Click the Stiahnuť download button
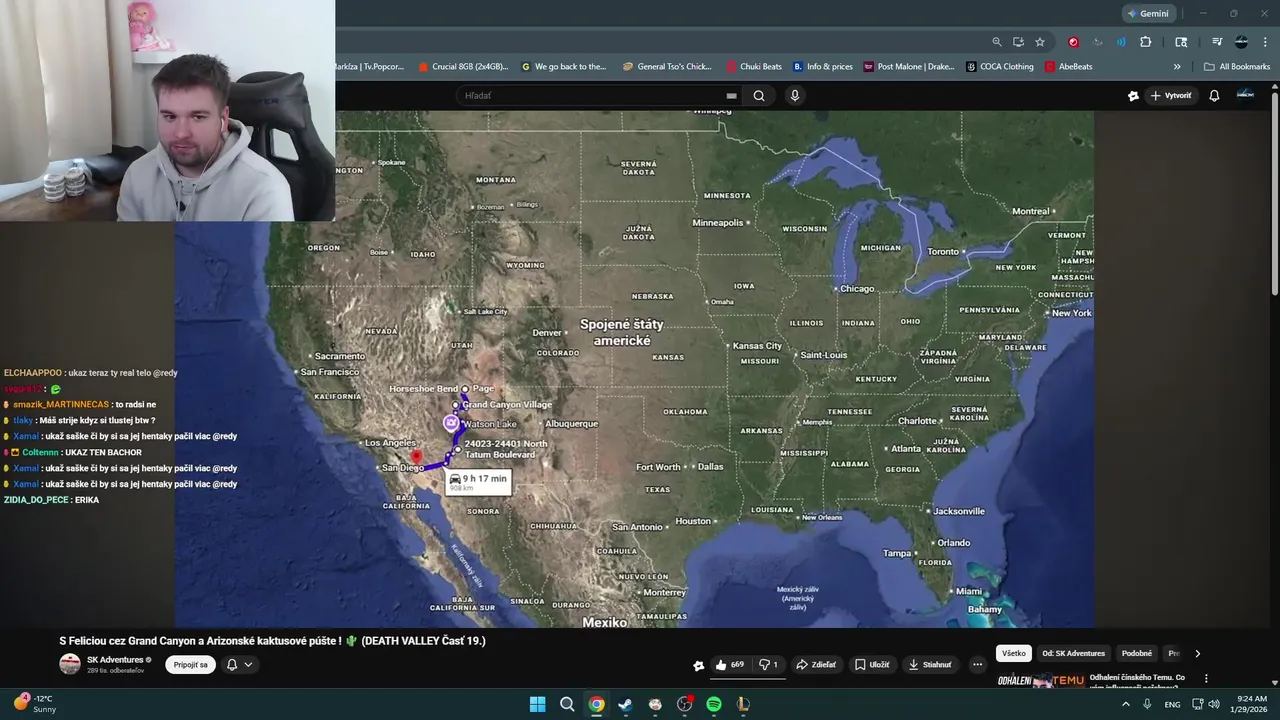 tap(930, 665)
